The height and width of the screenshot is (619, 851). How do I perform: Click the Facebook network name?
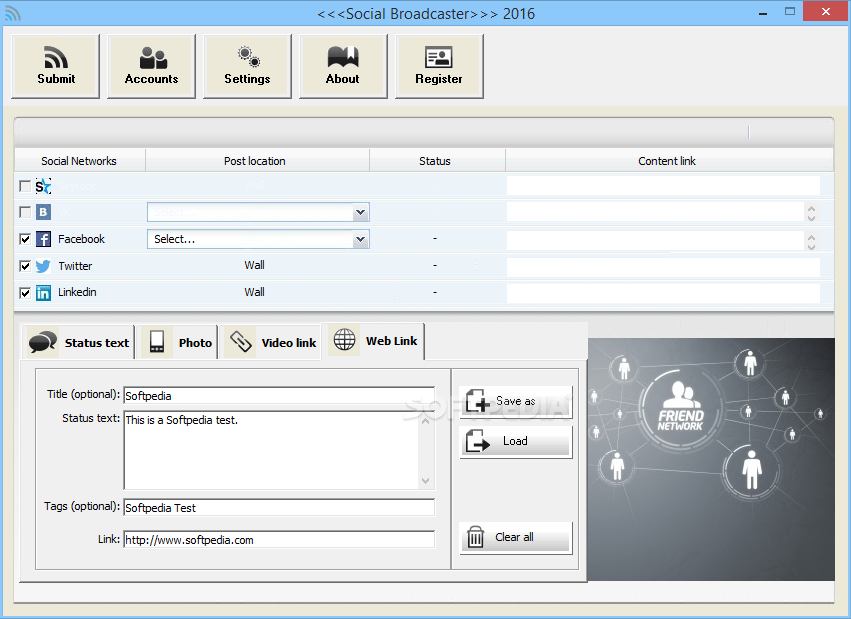point(81,239)
